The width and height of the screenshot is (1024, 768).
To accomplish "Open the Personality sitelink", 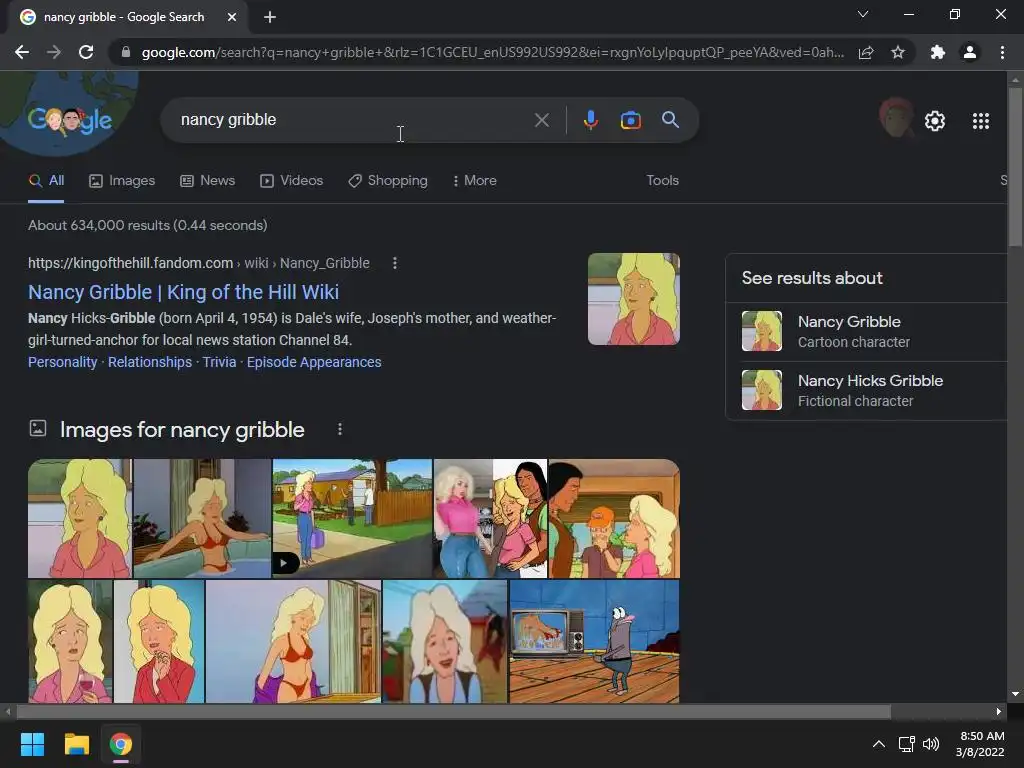I will (x=63, y=362).
